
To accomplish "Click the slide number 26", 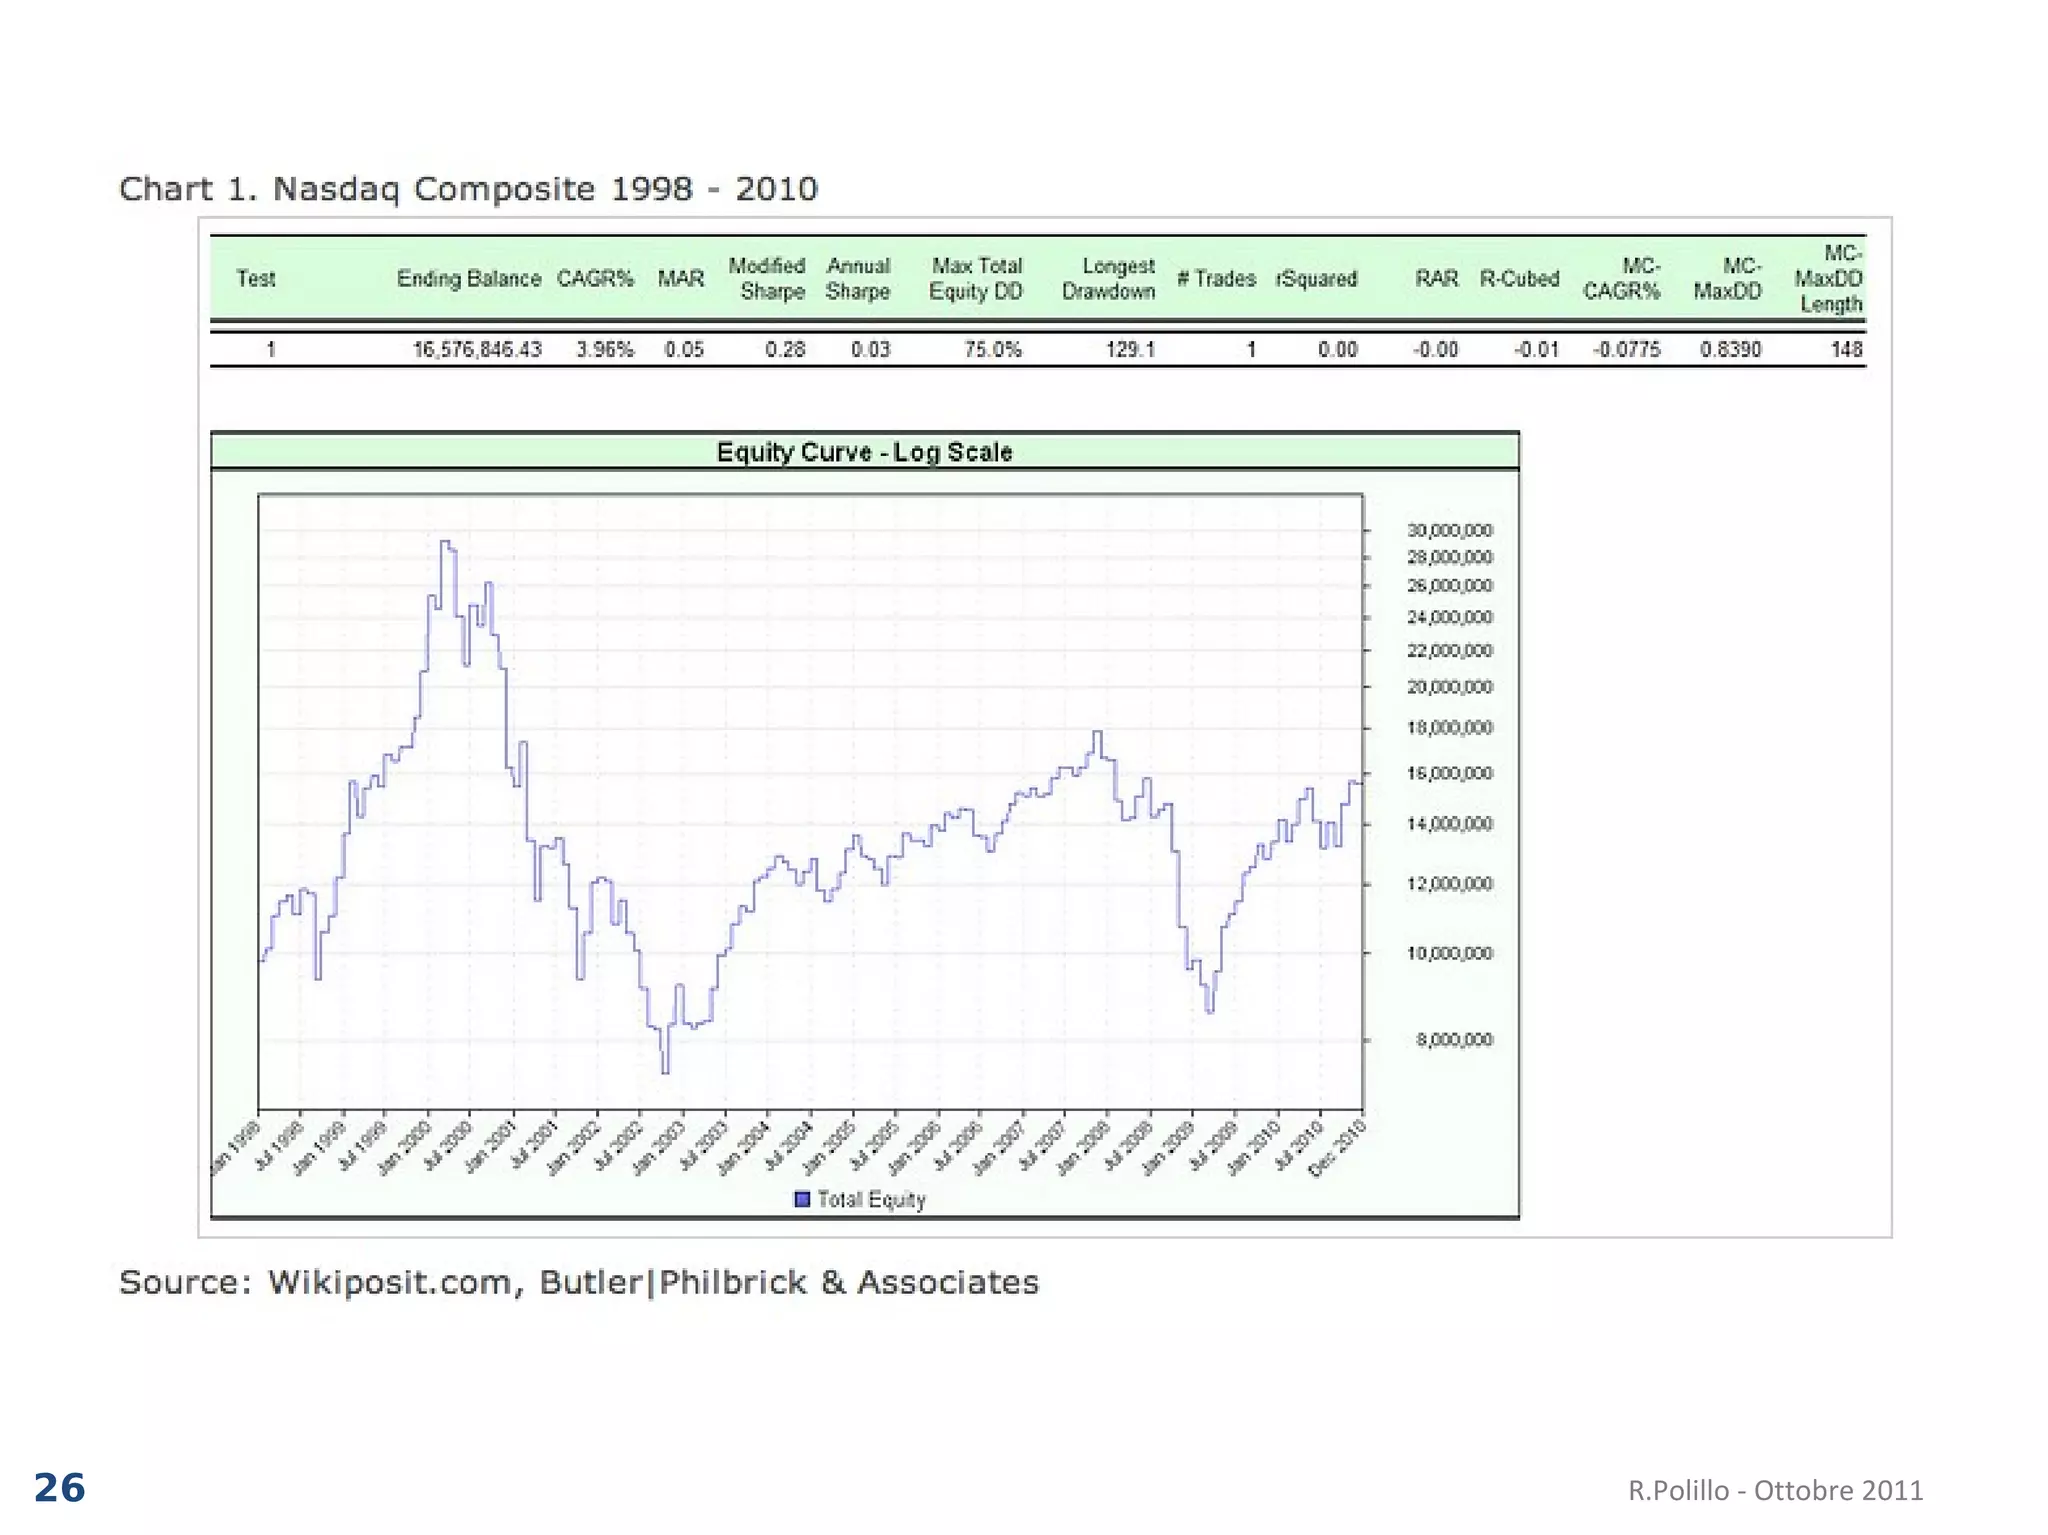I will click(60, 1488).
